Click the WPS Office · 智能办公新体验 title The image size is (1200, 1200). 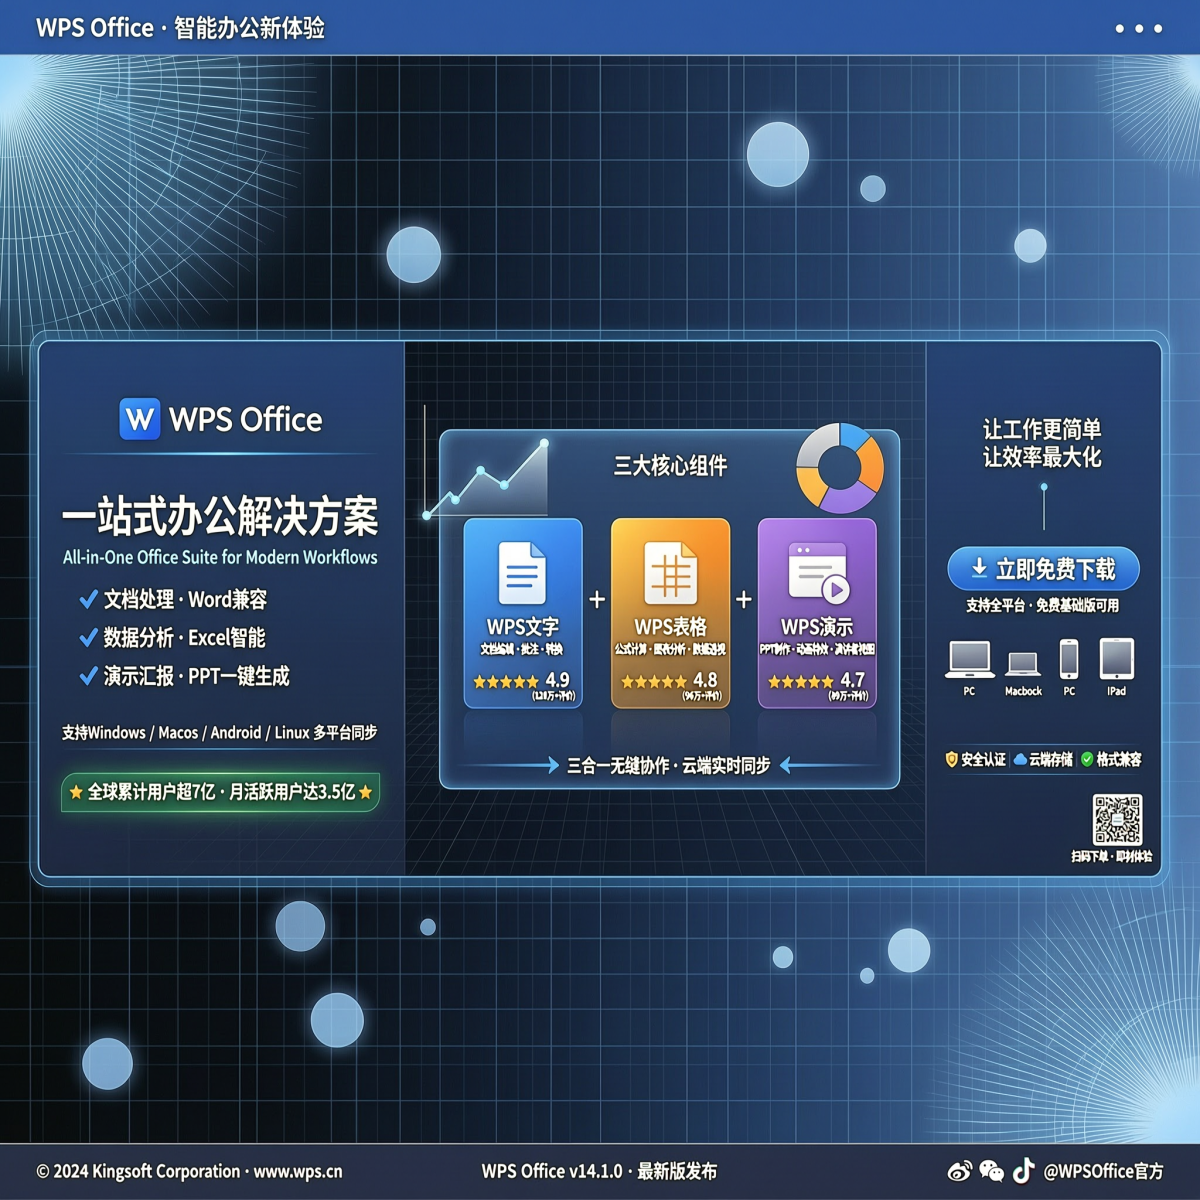(181, 28)
